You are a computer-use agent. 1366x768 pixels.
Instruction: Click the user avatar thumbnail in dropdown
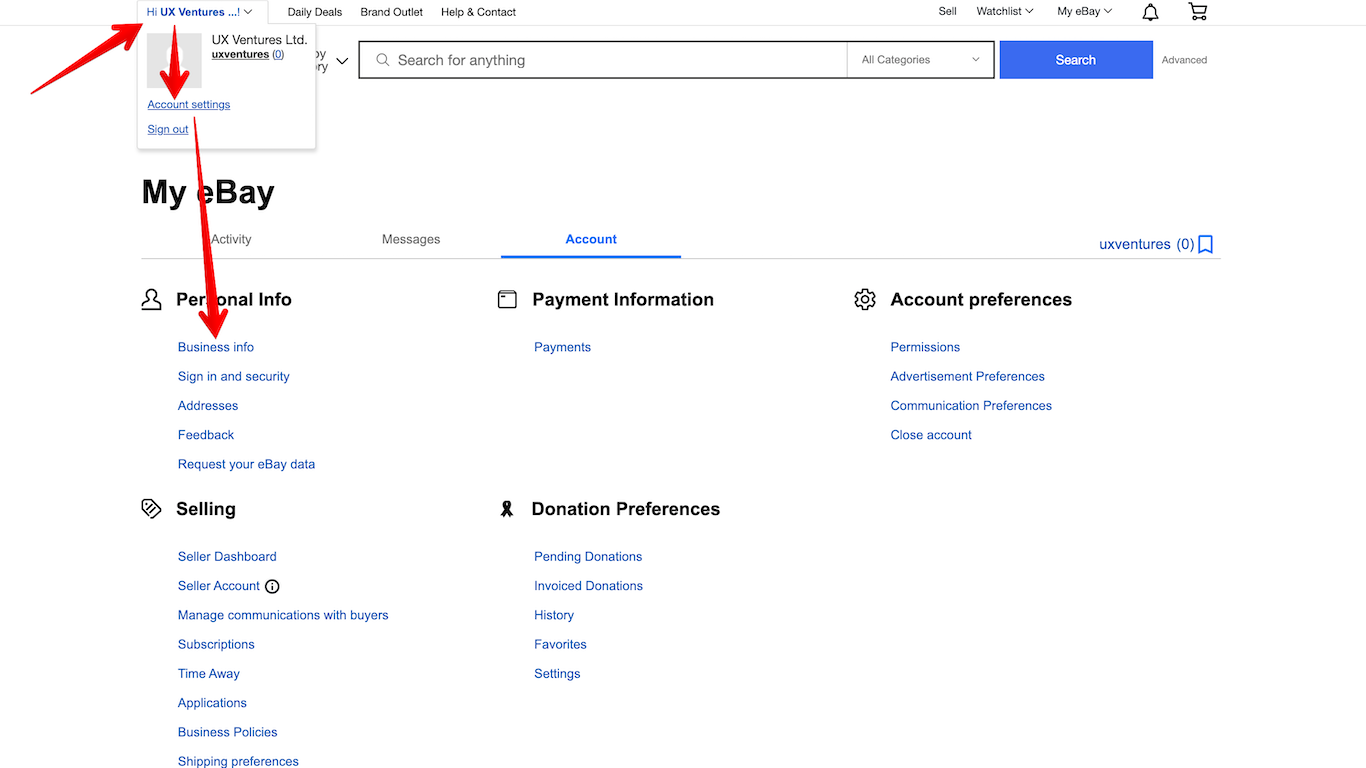click(174, 60)
